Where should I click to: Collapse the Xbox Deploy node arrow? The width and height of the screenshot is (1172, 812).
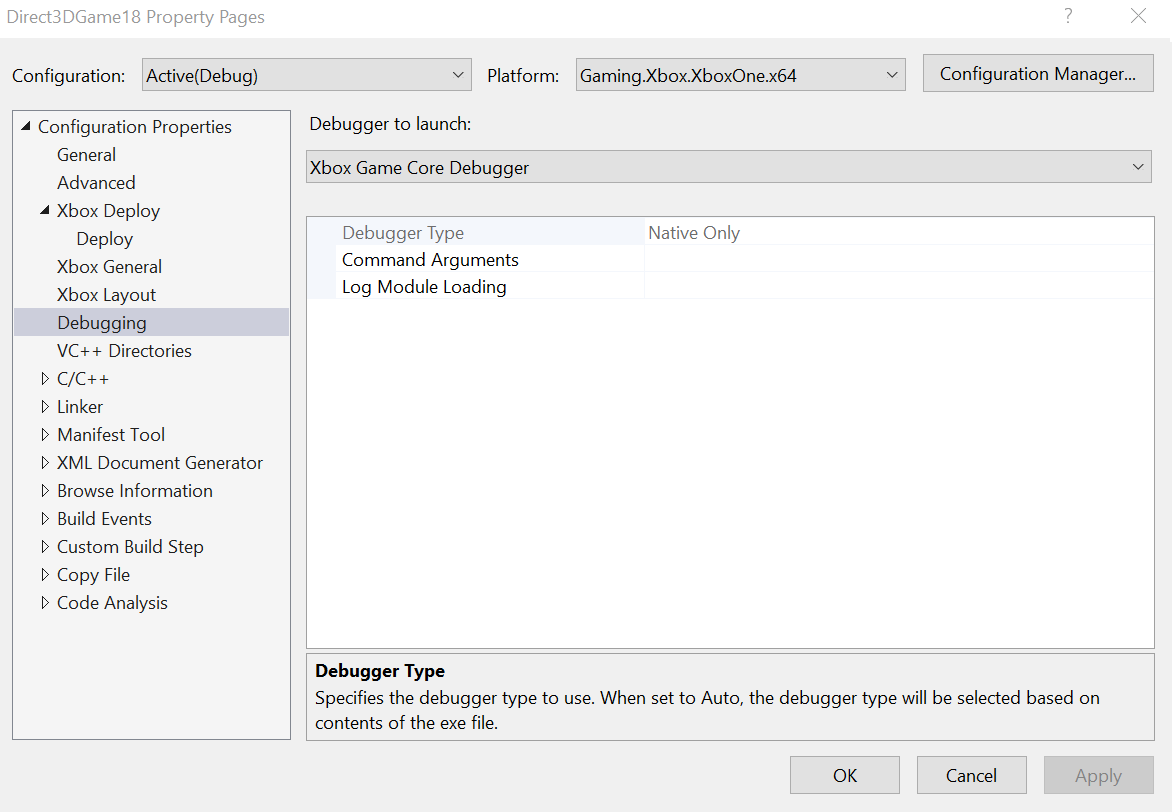[45, 210]
